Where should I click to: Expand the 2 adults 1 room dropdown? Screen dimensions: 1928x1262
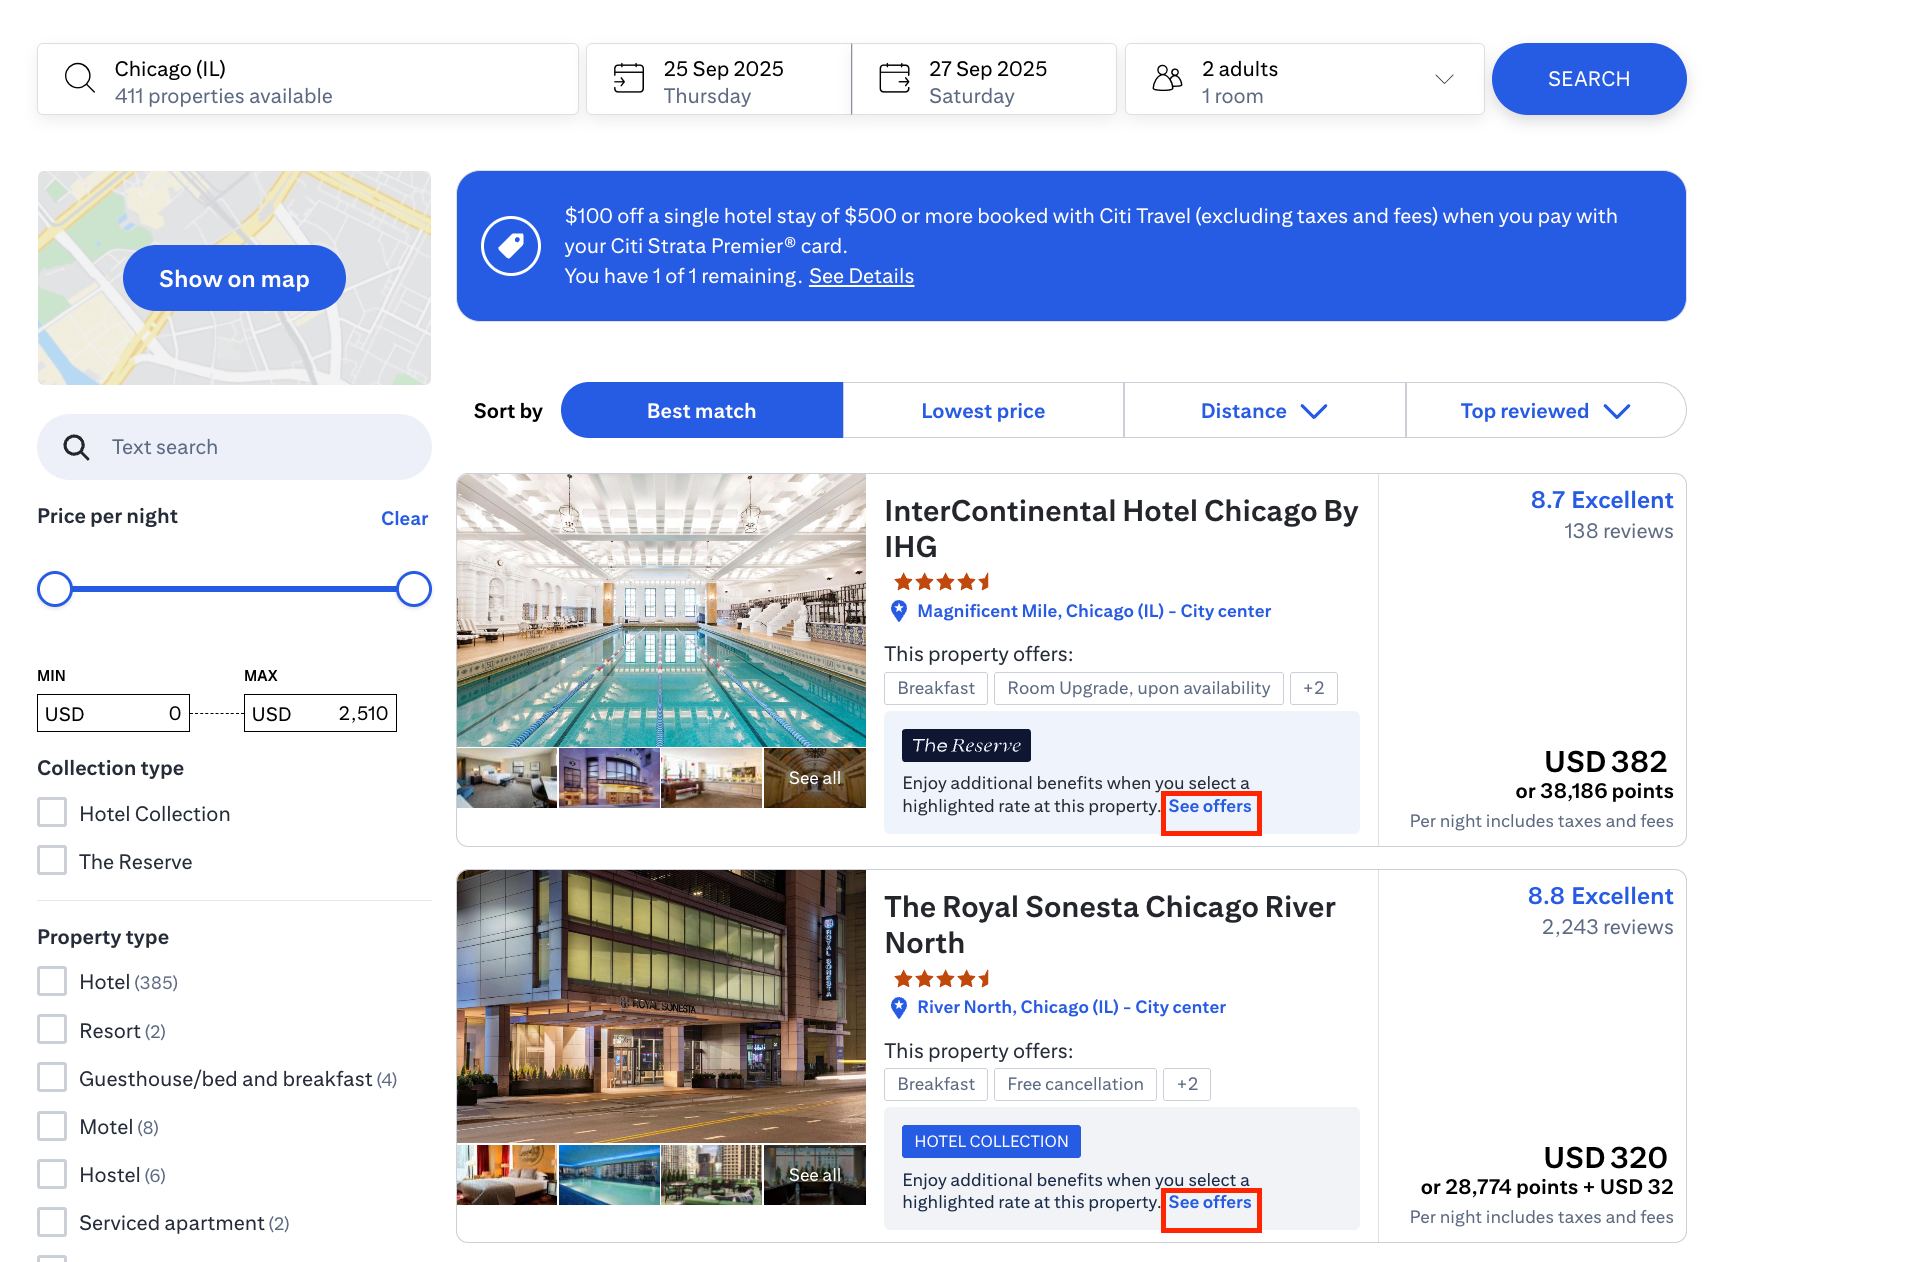(1305, 79)
